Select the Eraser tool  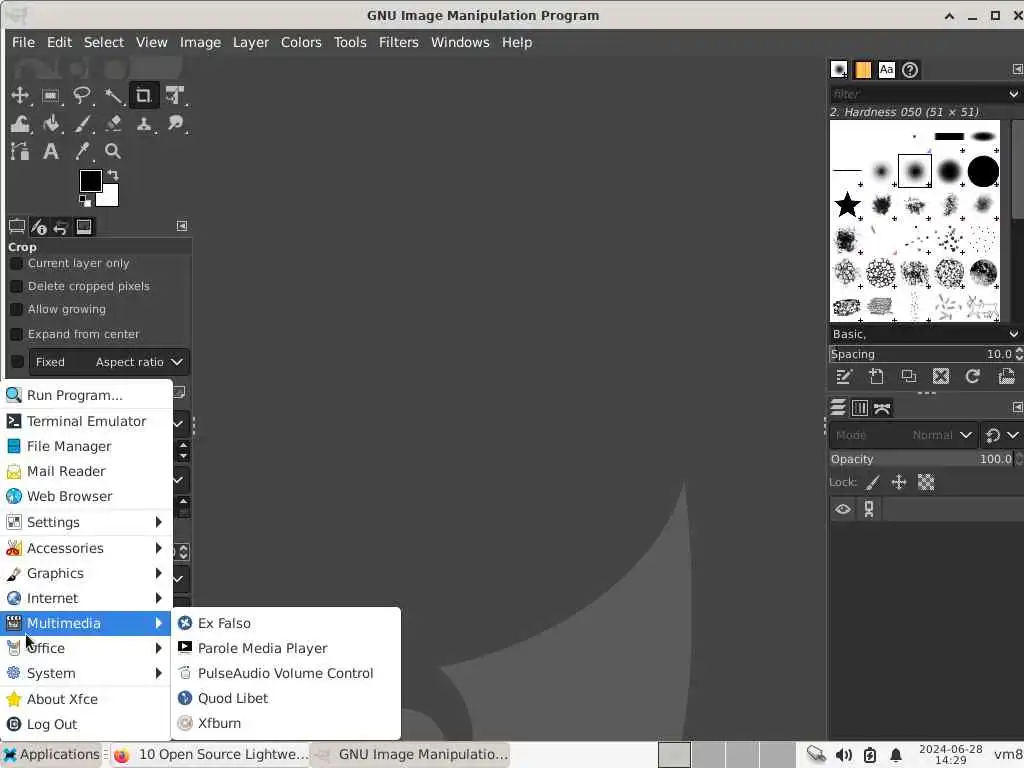pos(113,123)
